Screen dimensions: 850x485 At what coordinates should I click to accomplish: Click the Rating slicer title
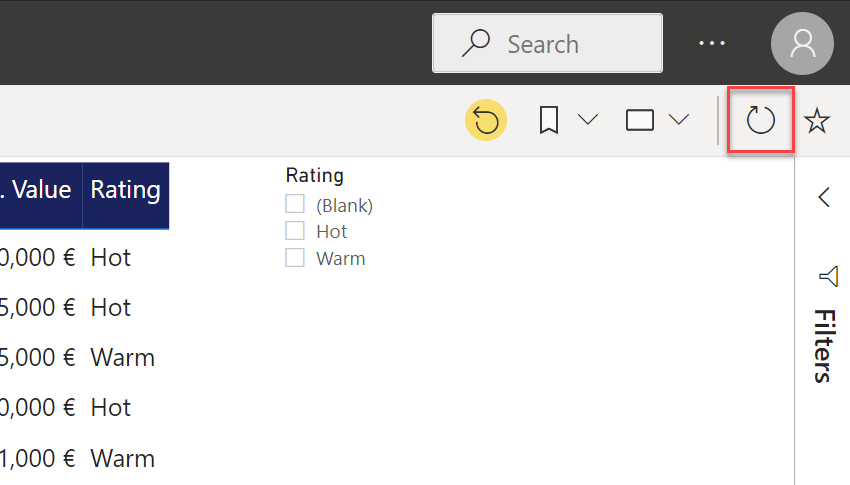tap(314, 175)
